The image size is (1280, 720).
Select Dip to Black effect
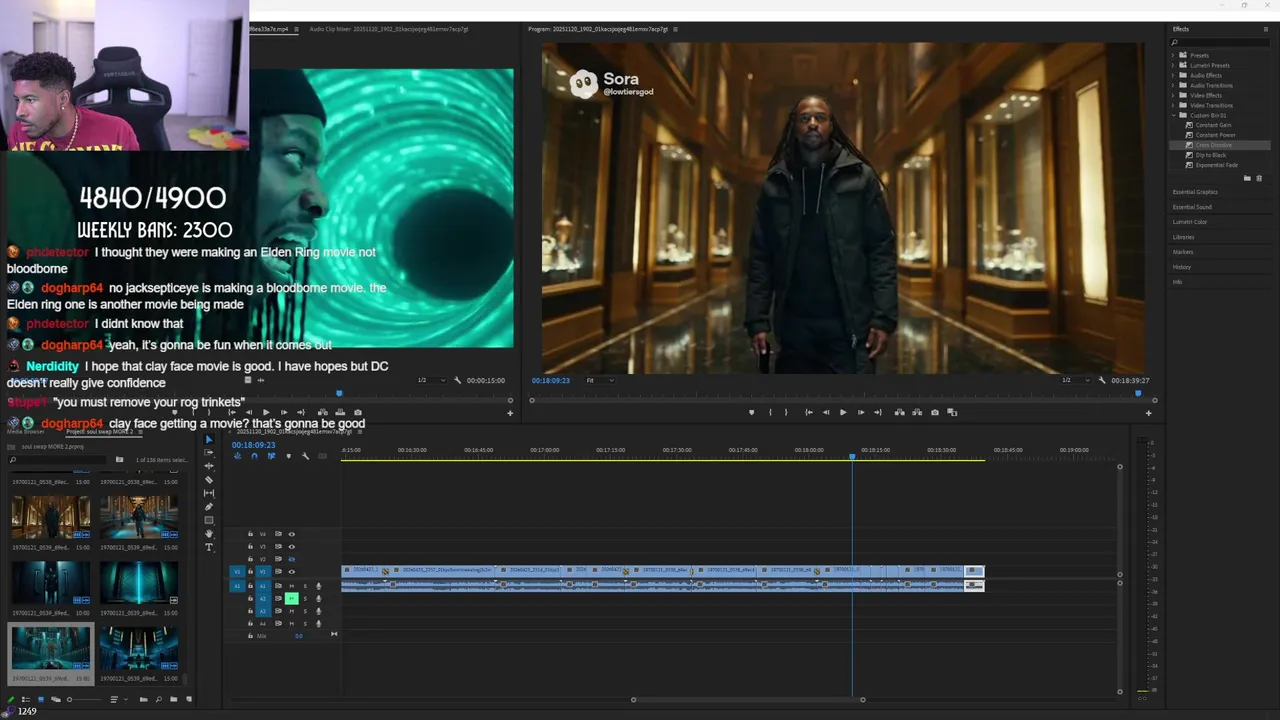coord(1210,155)
